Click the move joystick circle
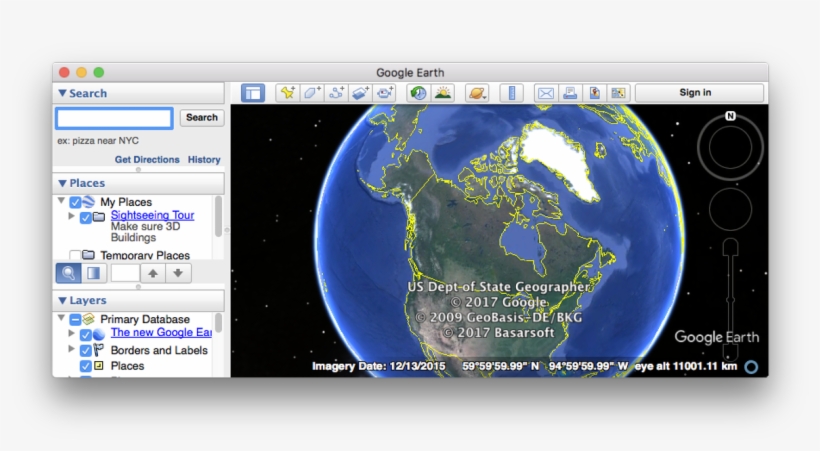820x451 pixels. coord(731,209)
